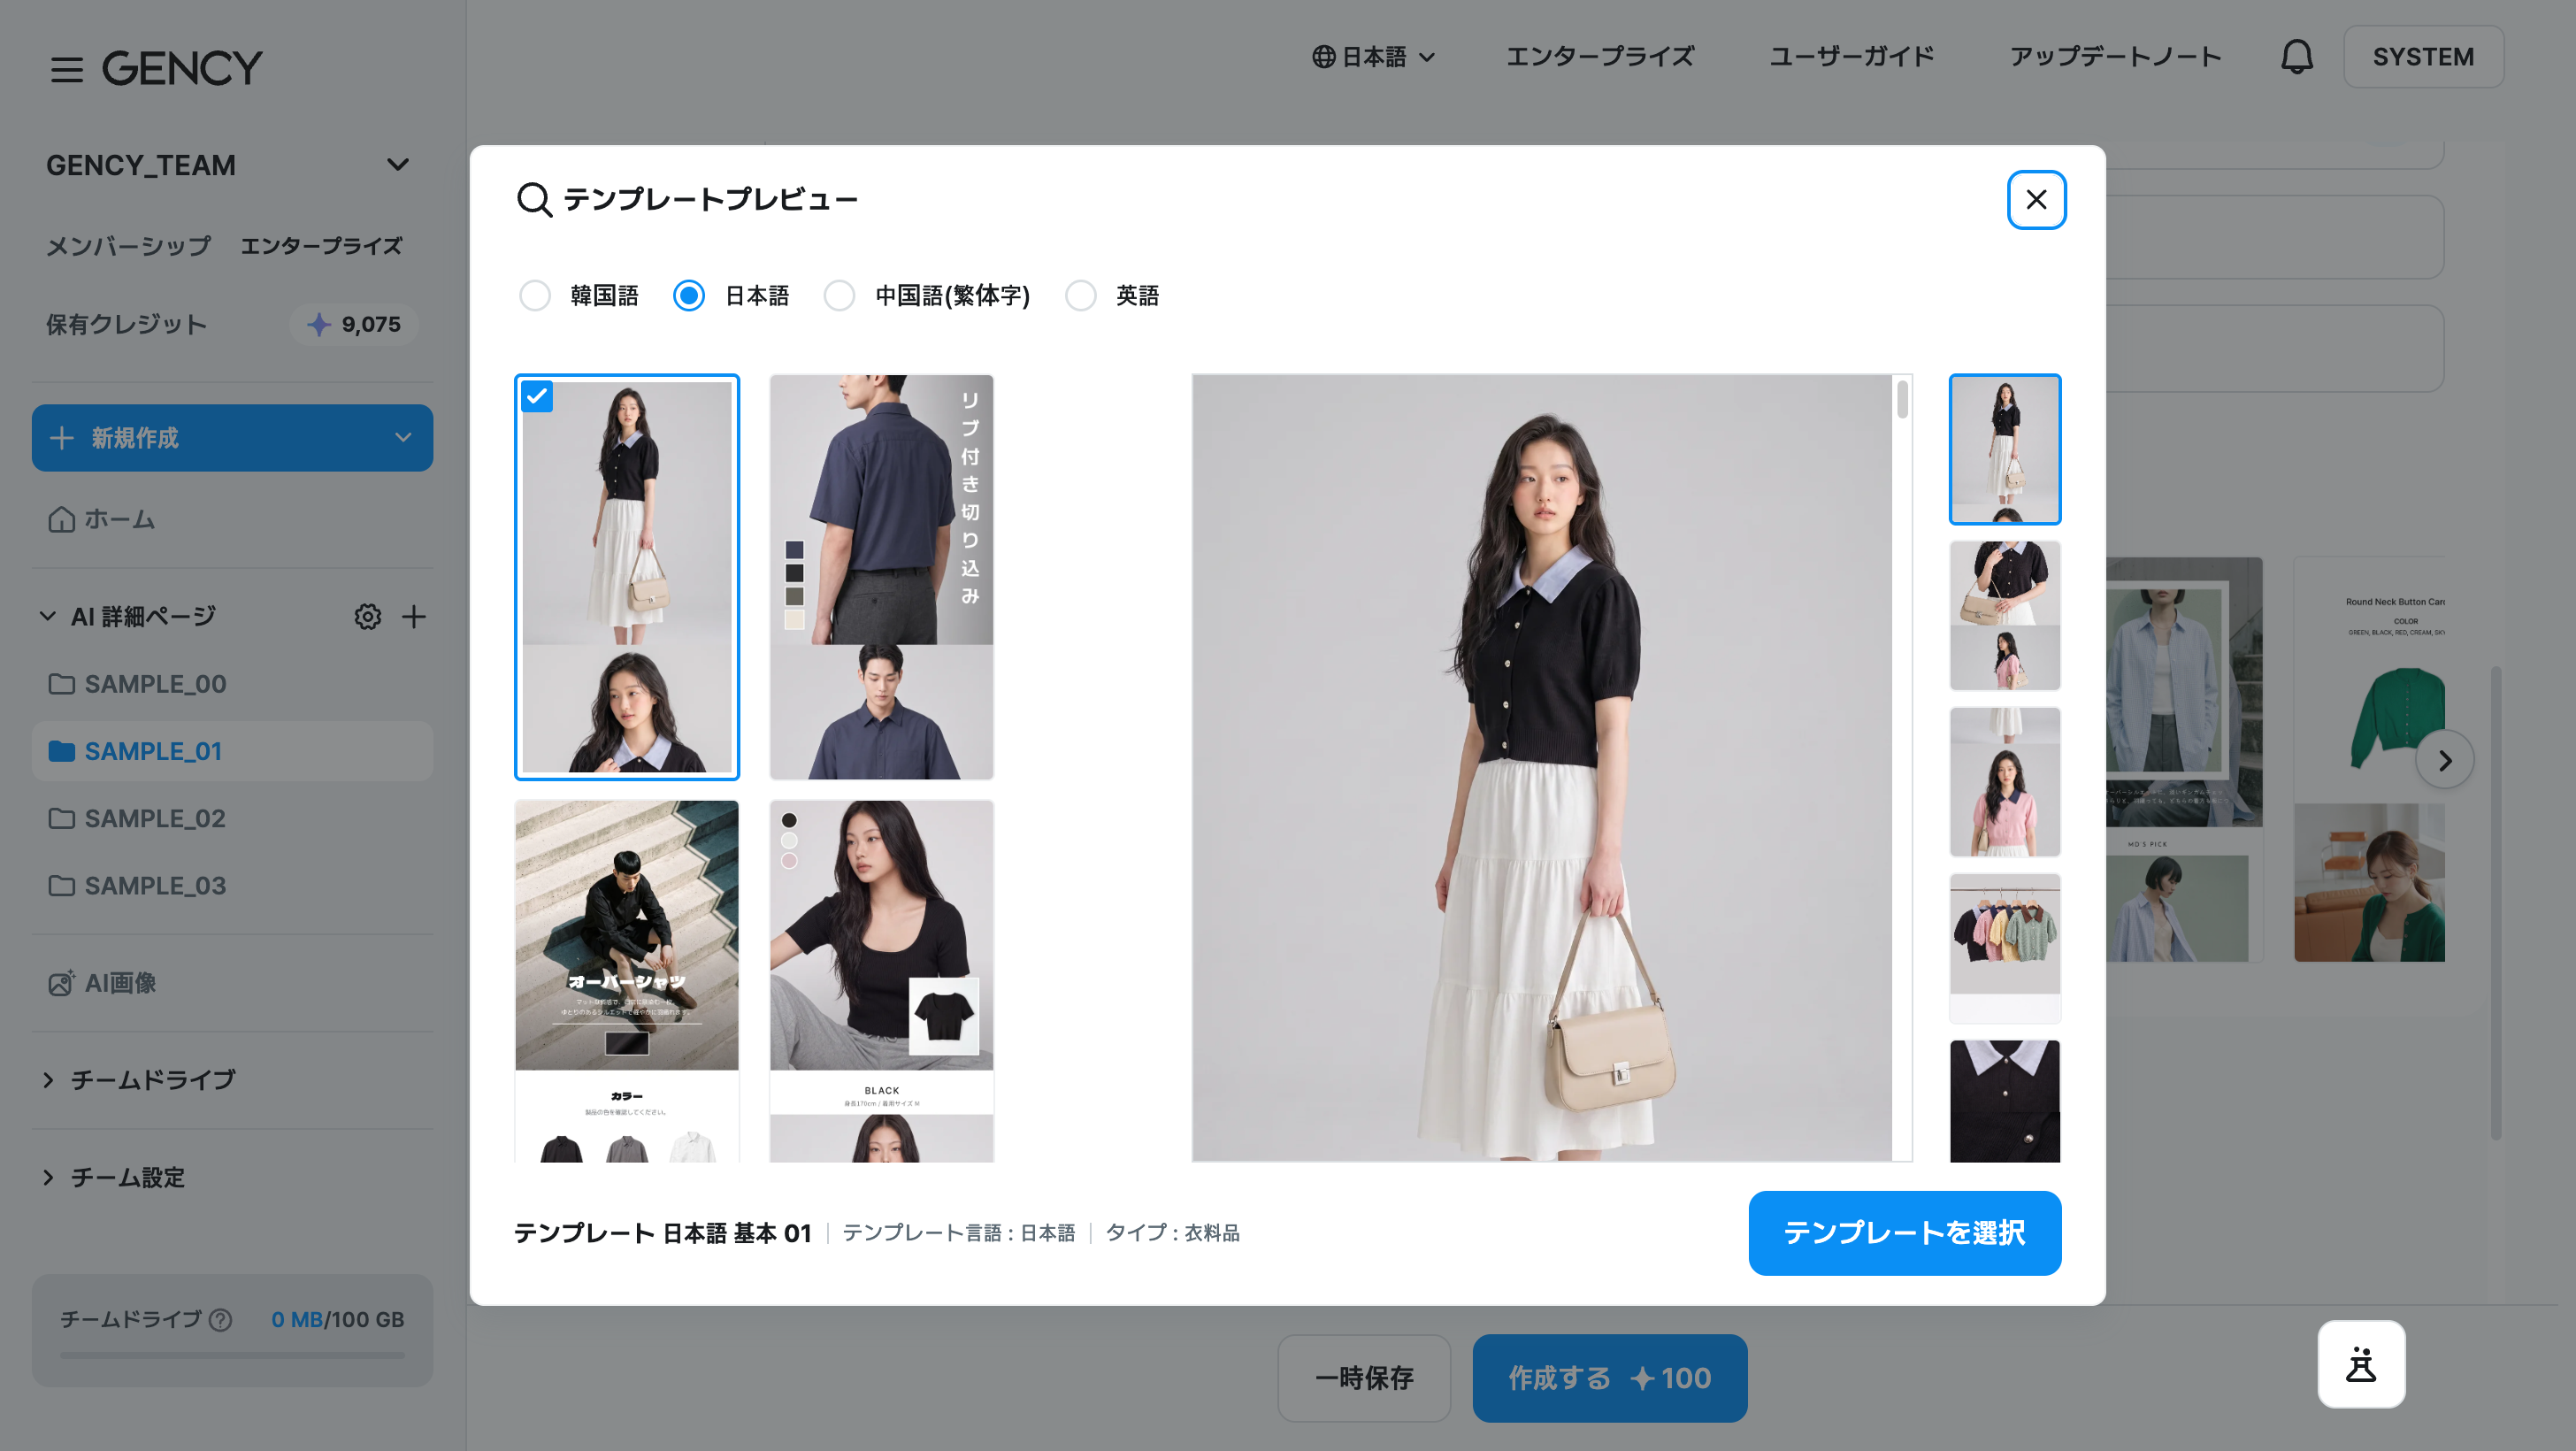Open AI 詳細ページ settings gear
2576x1451 pixels.
coord(368,616)
